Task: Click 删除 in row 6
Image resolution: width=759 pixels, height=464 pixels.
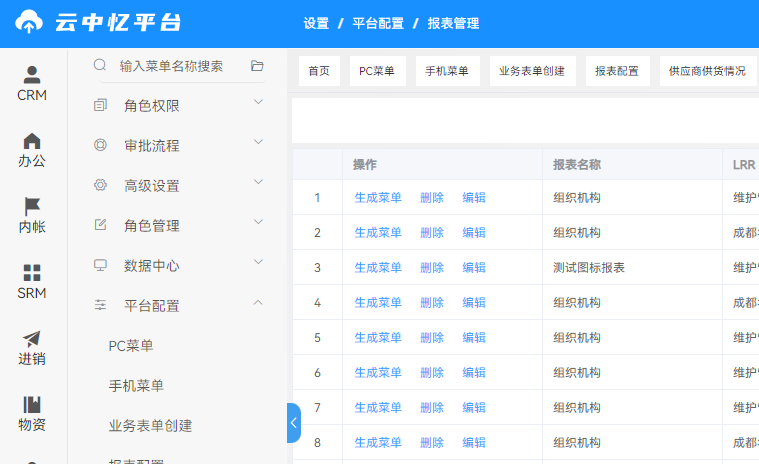Action: tap(432, 373)
